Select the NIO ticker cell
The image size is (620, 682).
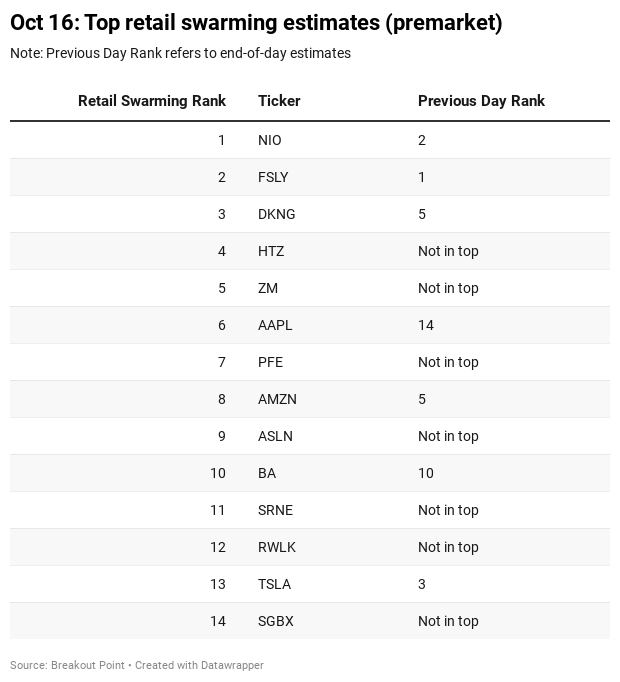[x=270, y=140]
